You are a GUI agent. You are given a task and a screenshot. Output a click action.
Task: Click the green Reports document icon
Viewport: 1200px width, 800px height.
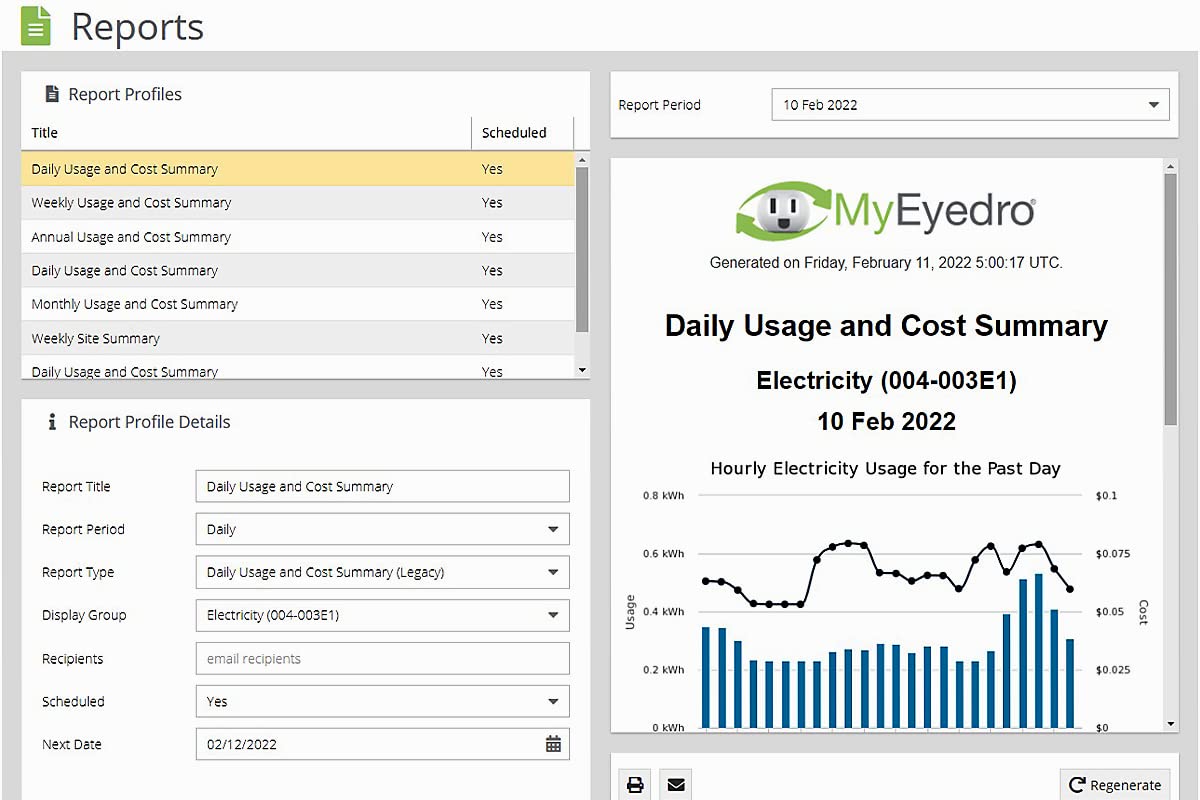coord(36,25)
